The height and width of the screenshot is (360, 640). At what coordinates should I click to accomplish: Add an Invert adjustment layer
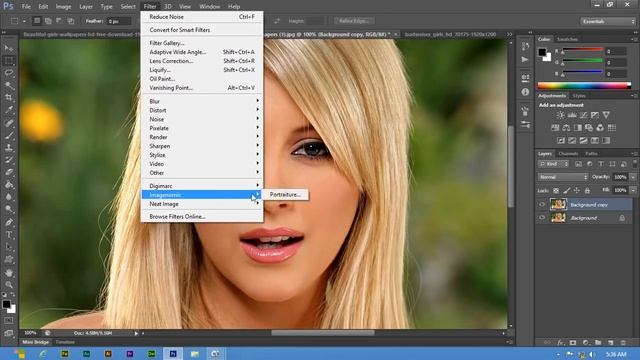coord(561,140)
